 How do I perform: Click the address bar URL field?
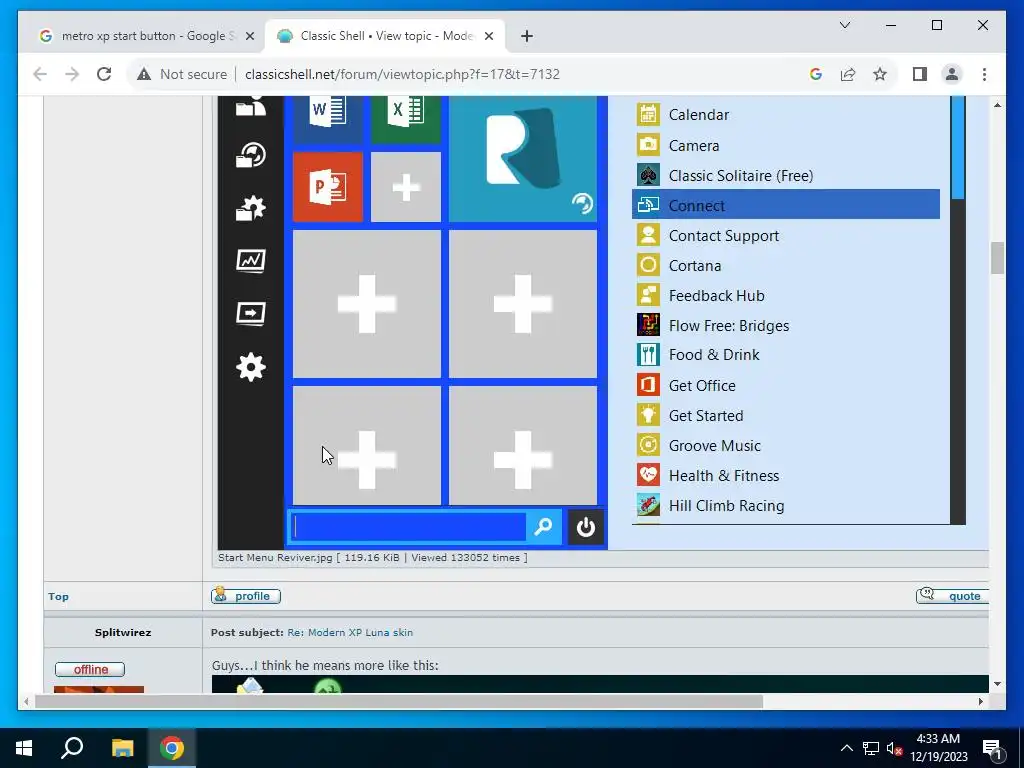(x=402, y=74)
